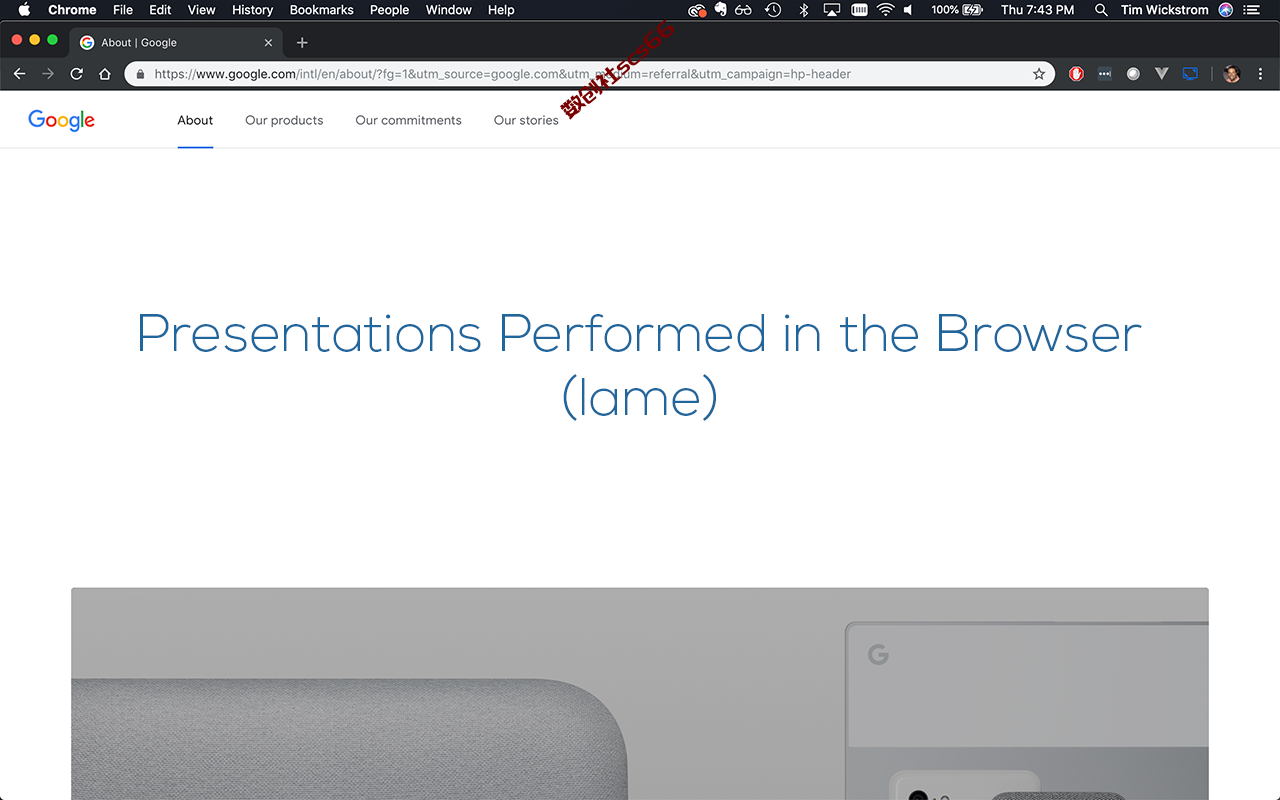Click the Creative Cloud menu bar icon

(697, 10)
